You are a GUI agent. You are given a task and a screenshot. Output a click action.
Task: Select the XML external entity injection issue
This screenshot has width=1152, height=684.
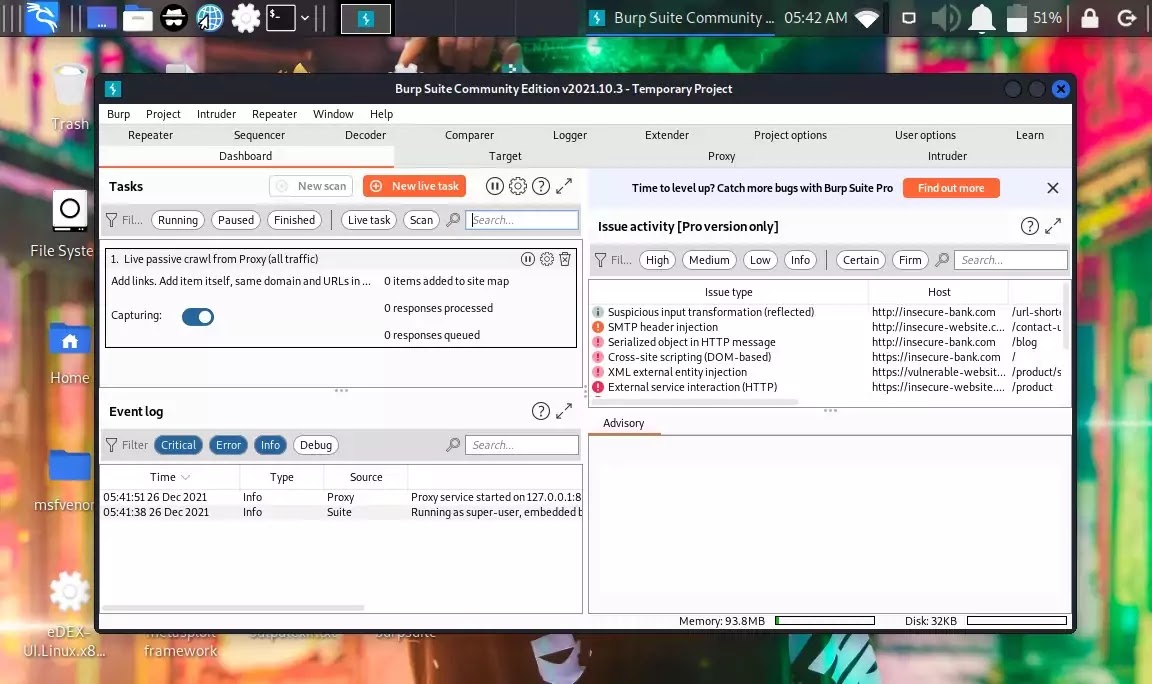(828, 372)
